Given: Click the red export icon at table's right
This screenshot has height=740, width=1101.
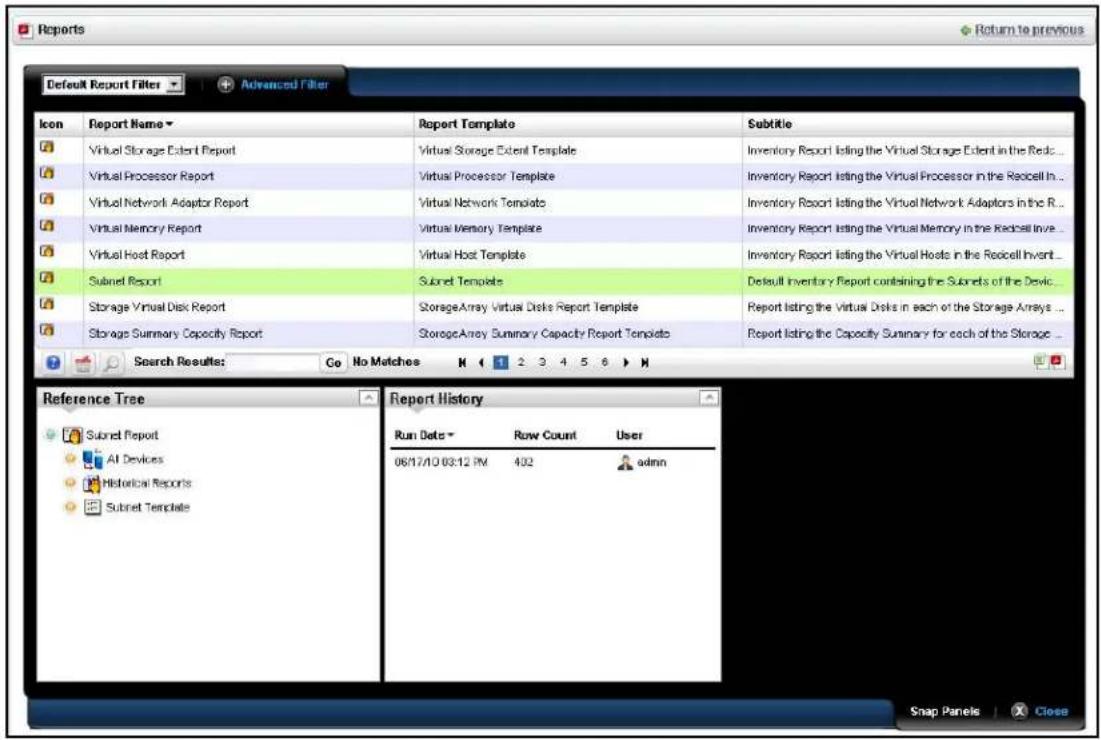Looking at the screenshot, I should pyautogui.click(x=1057, y=362).
